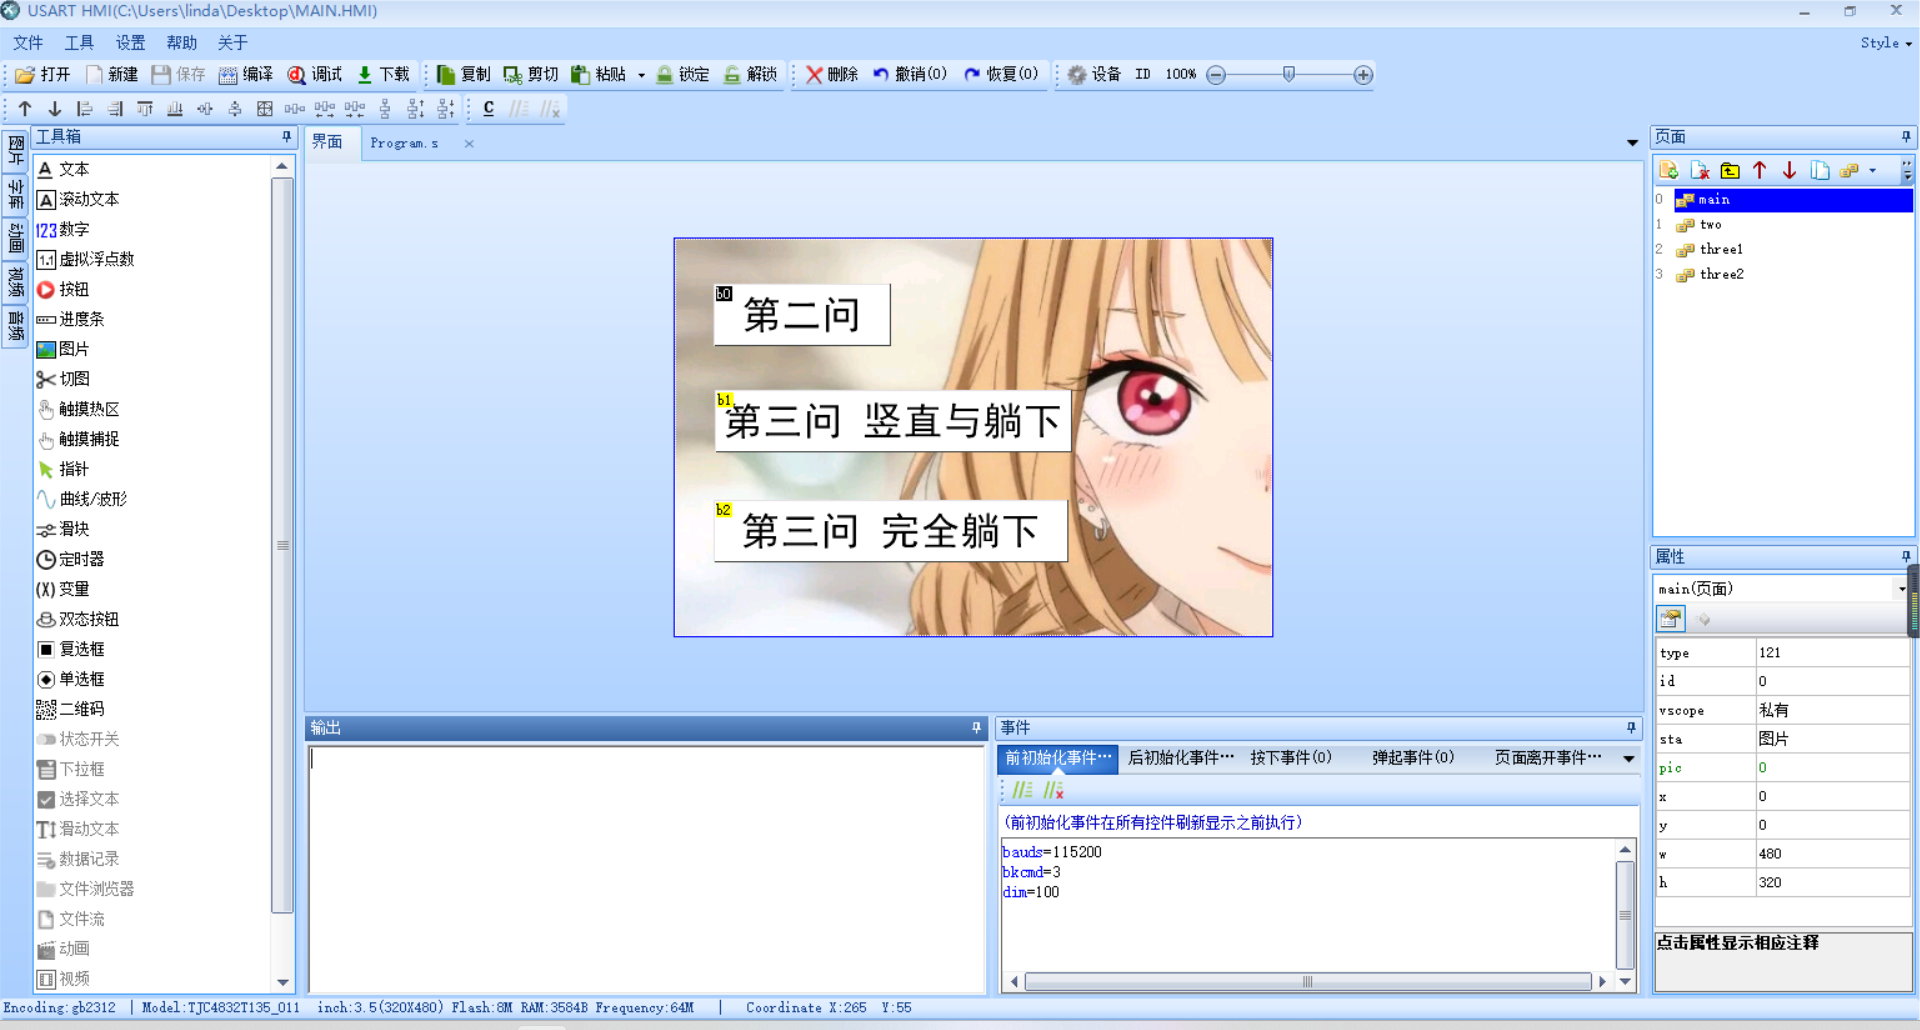The width and height of the screenshot is (1920, 1030).
Task: Expand the 页面 toolbar overflow options
Action: pos(1907,170)
